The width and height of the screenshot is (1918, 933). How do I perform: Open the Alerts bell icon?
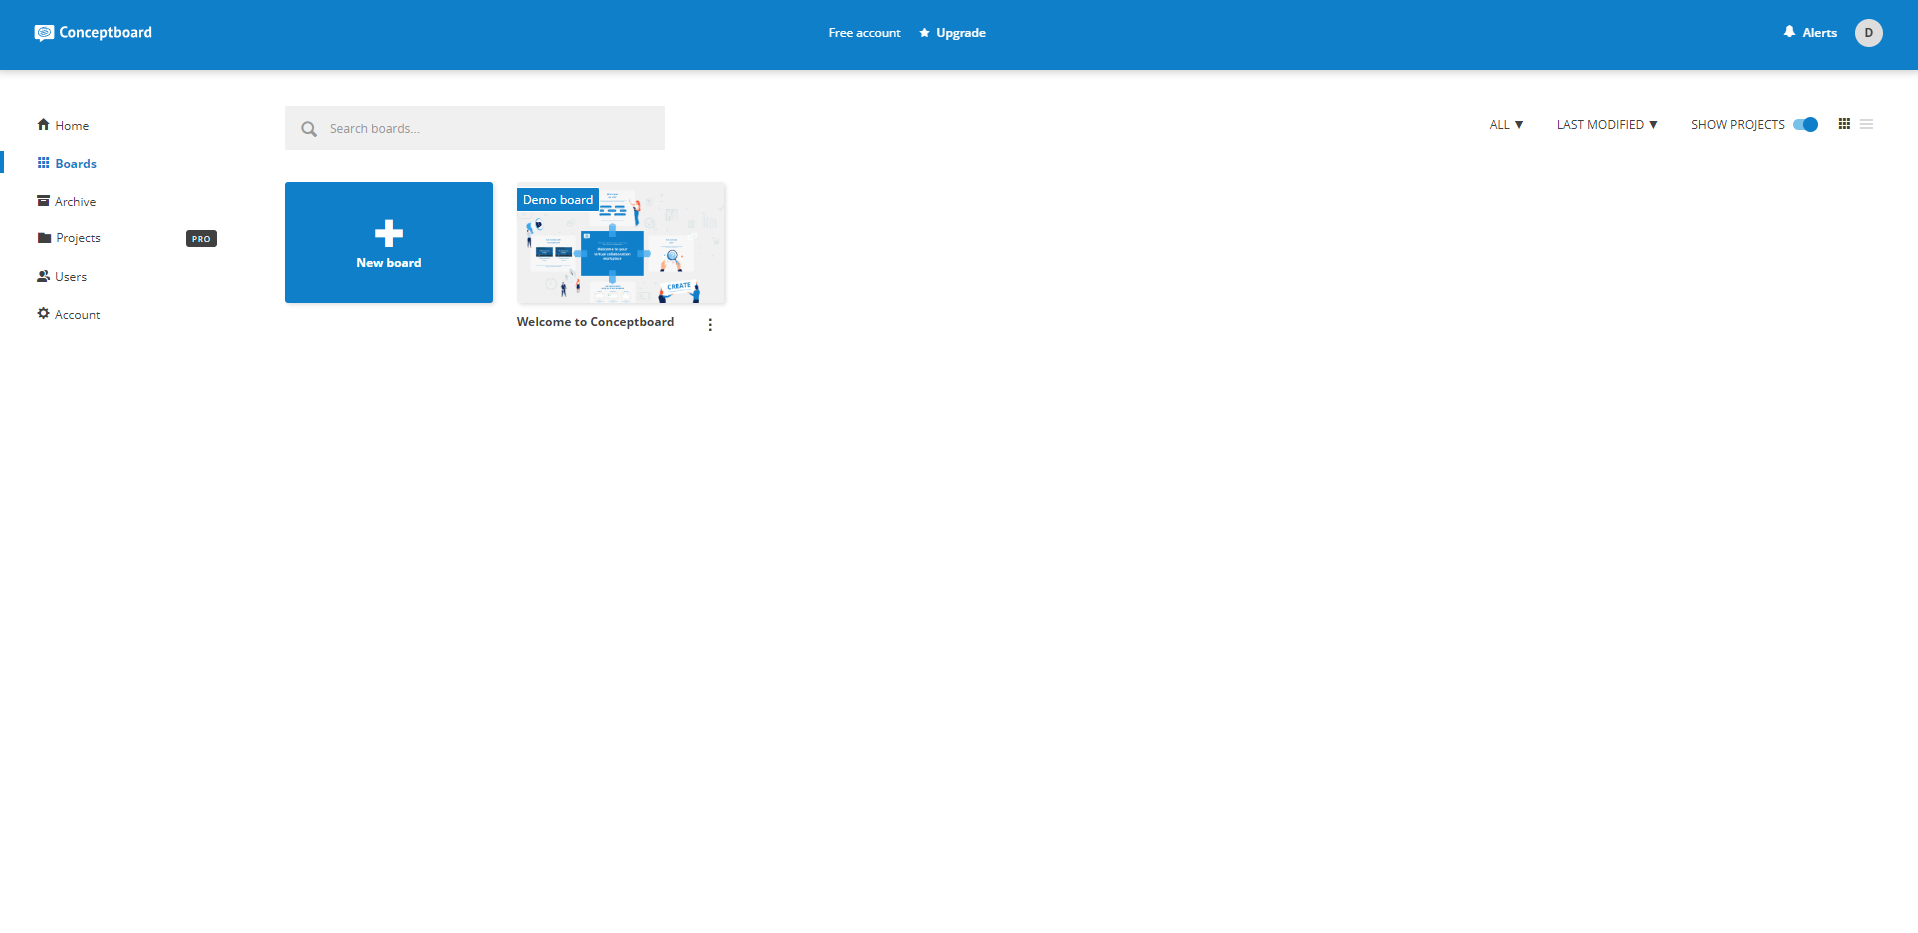click(1789, 32)
